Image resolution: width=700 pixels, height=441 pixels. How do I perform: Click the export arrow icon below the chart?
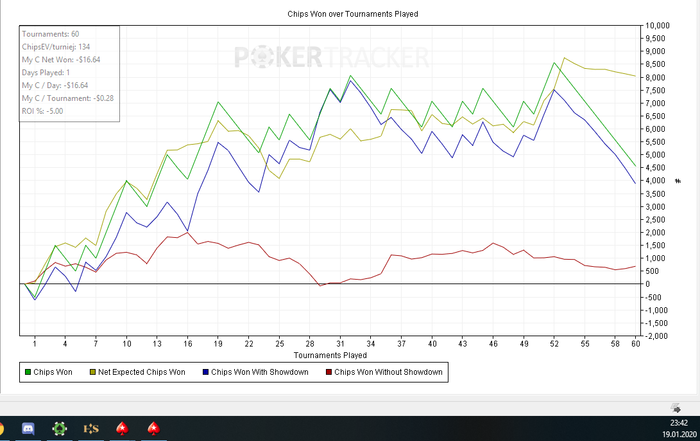coord(676,408)
